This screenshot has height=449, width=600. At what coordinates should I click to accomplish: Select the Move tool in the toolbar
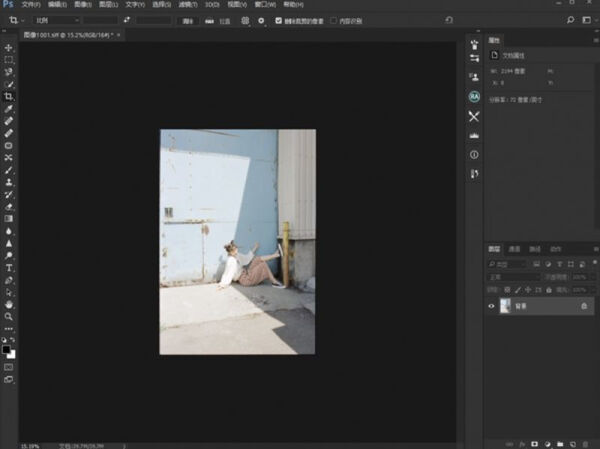click(x=9, y=47)
